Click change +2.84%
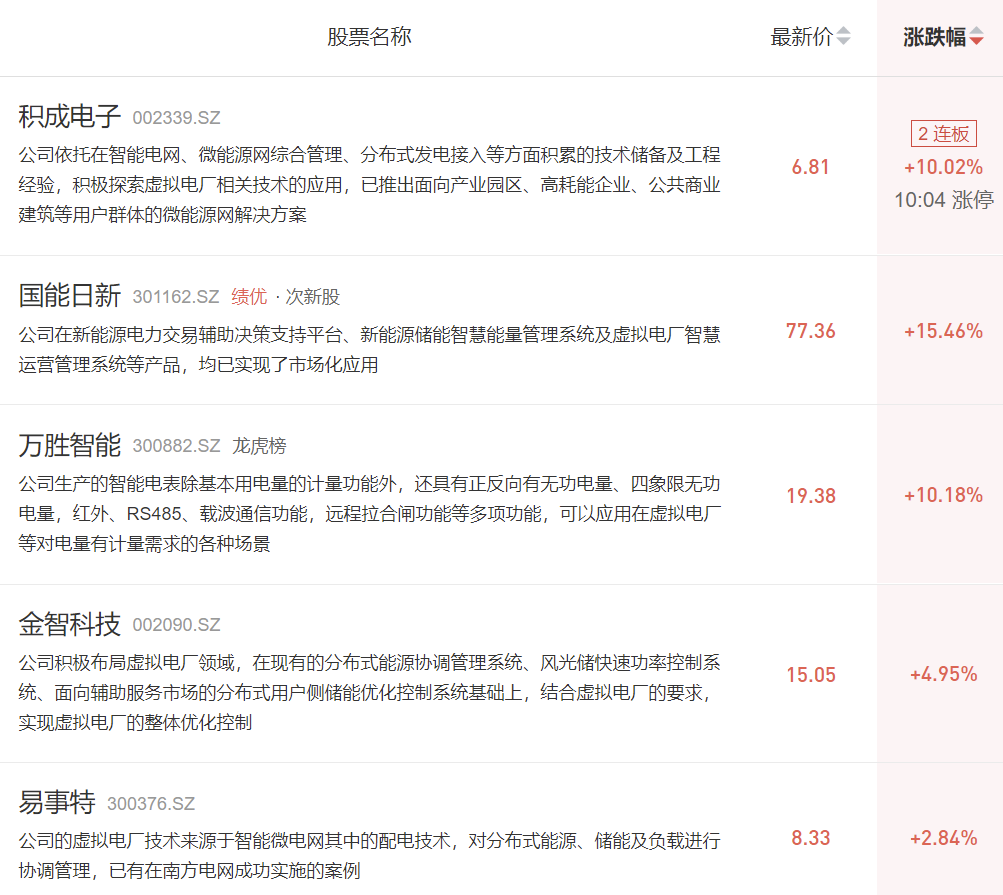 944,838
